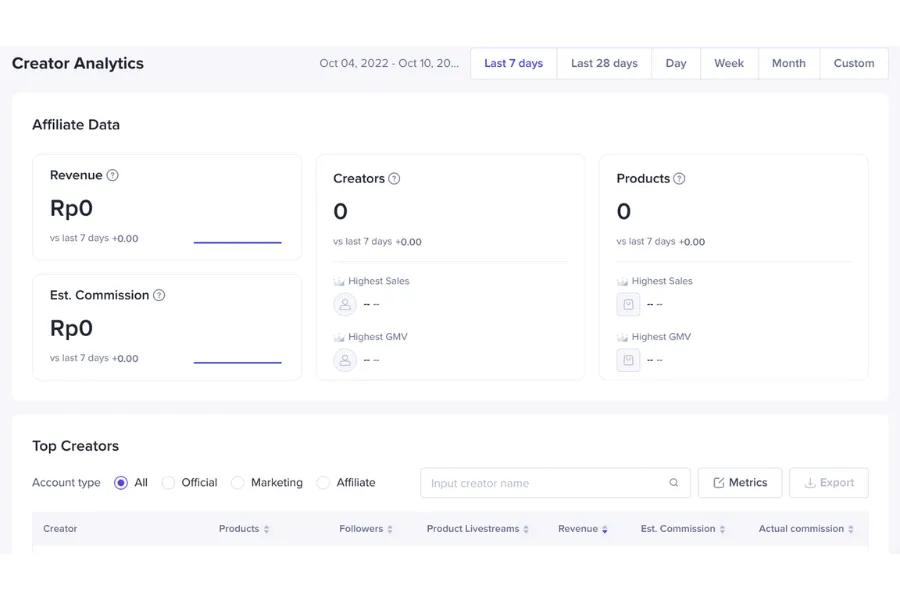Click the Oct 04, 2022 date range text
The height and width of the screenshot is (600, 900).
tap(389, 63)
